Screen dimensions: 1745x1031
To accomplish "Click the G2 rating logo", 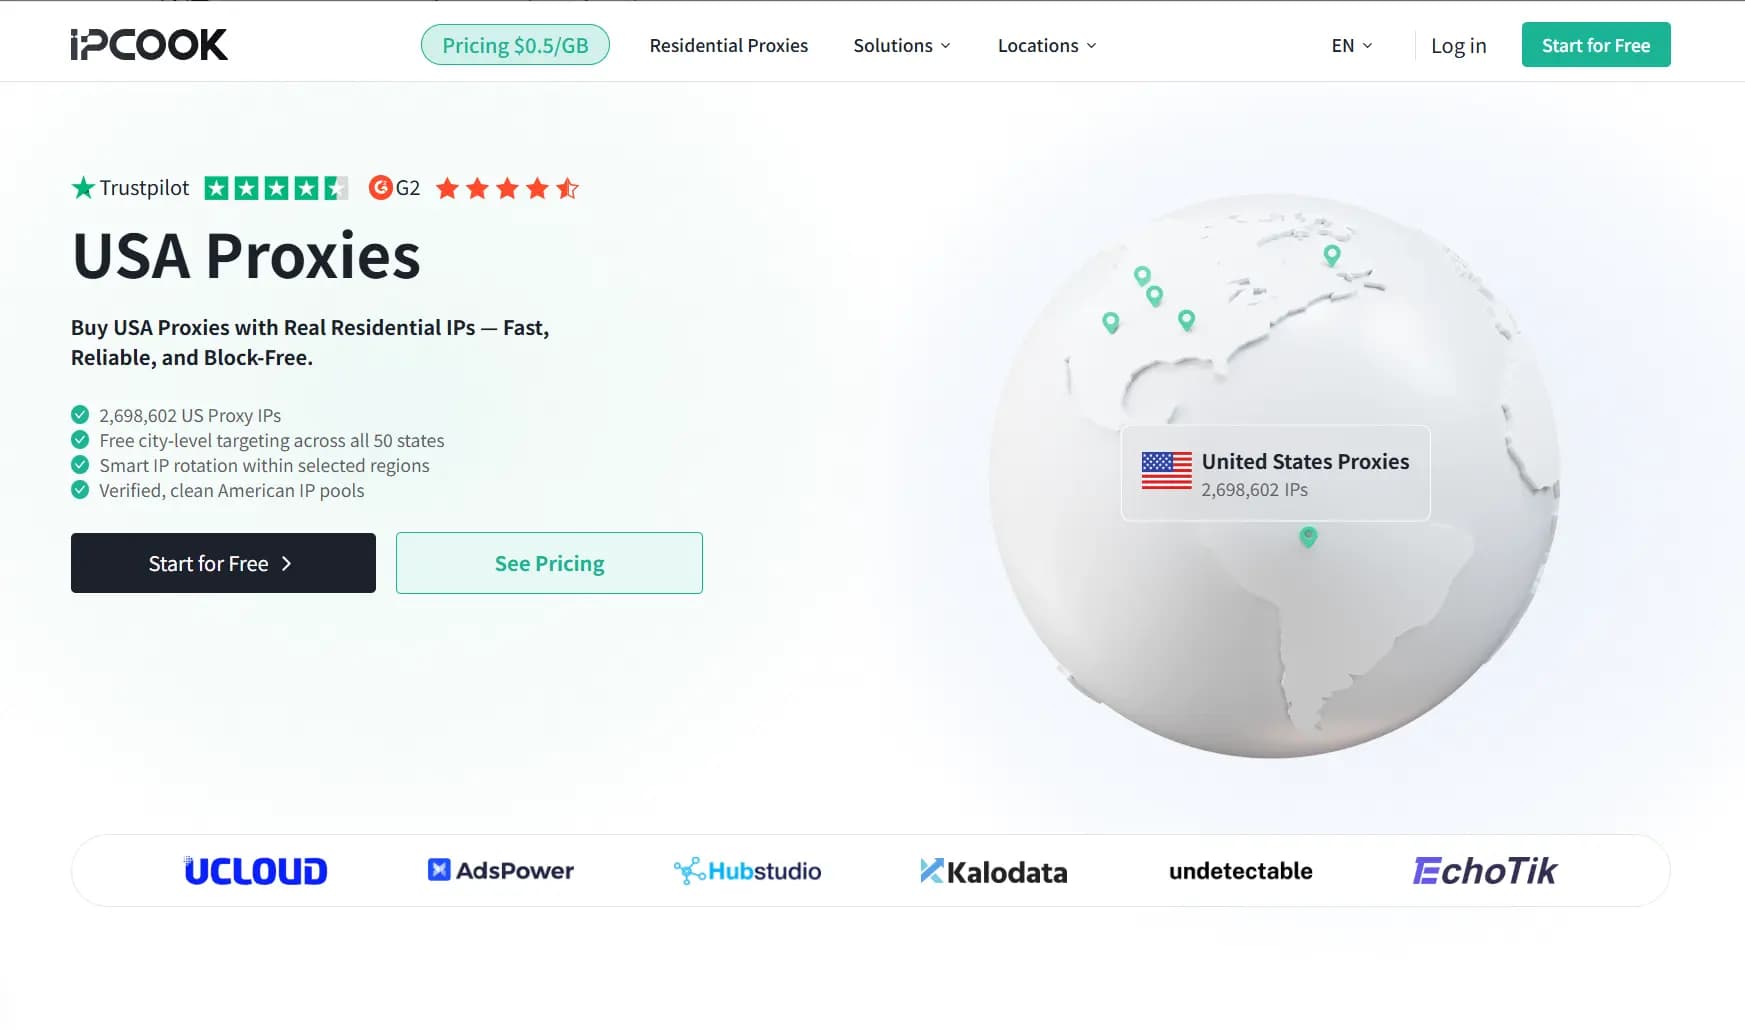I will coord(394,188).
